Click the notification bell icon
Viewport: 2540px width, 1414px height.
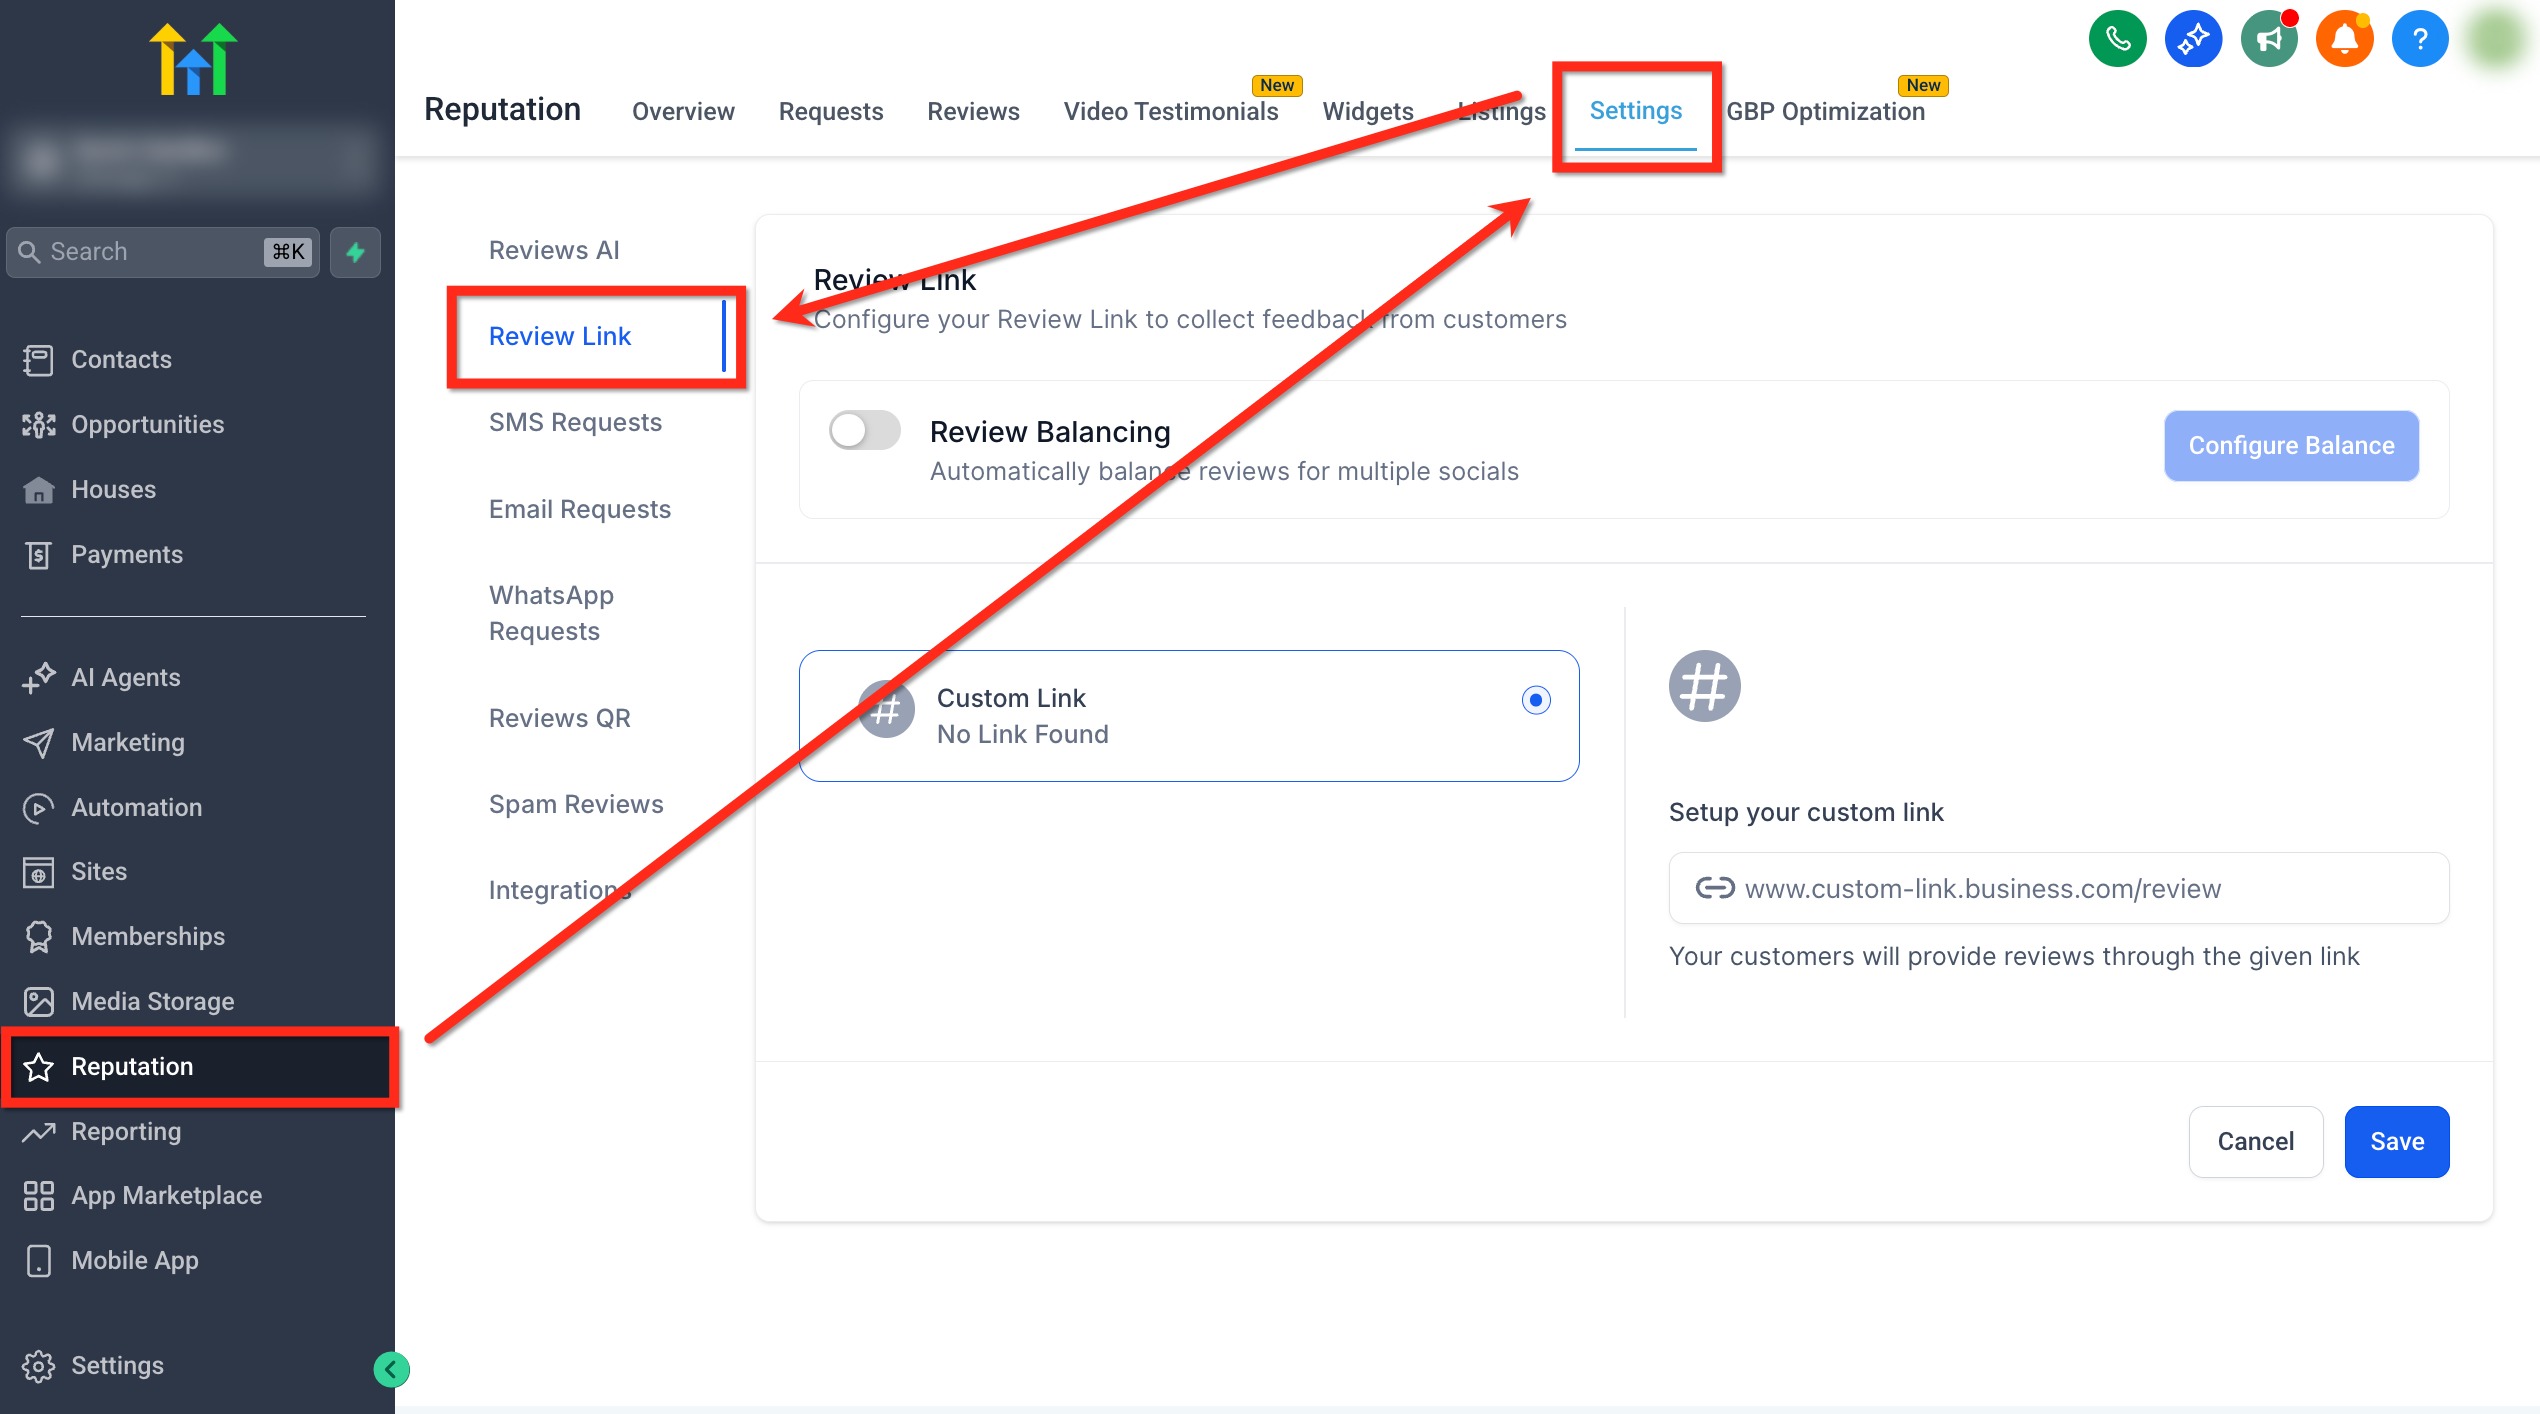click(2345, 38)
